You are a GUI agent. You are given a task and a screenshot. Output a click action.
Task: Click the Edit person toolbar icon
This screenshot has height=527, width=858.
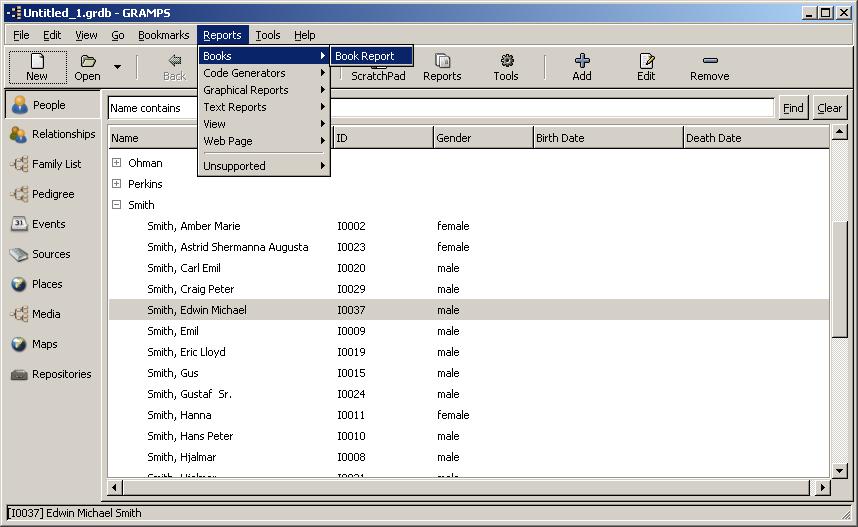(646, 67)
